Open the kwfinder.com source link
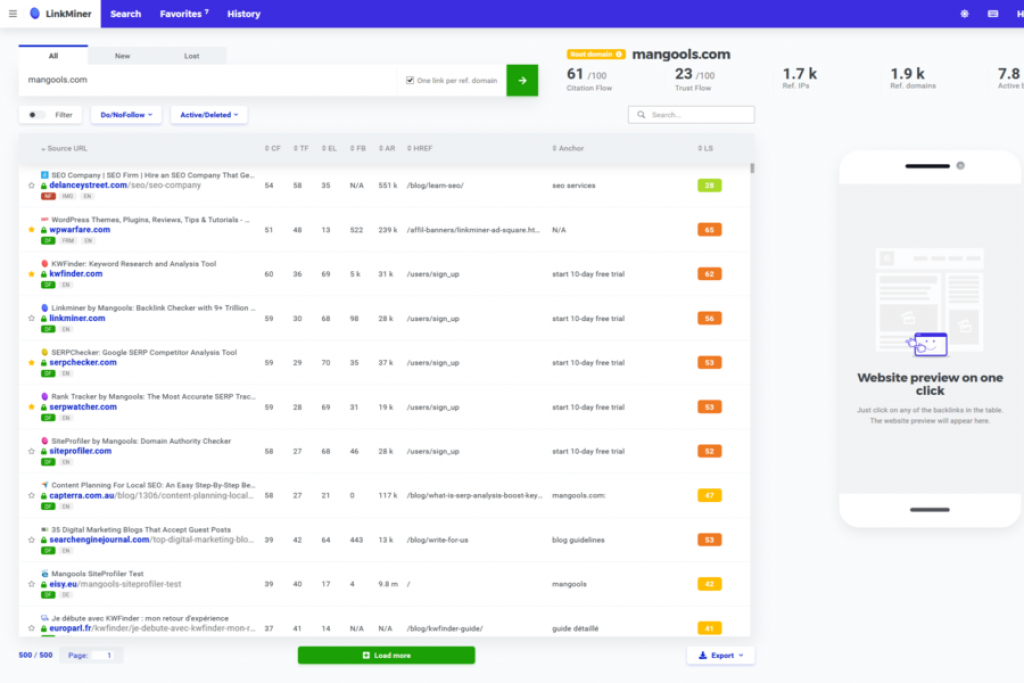 pyautogui.click(x=76, y=274)
